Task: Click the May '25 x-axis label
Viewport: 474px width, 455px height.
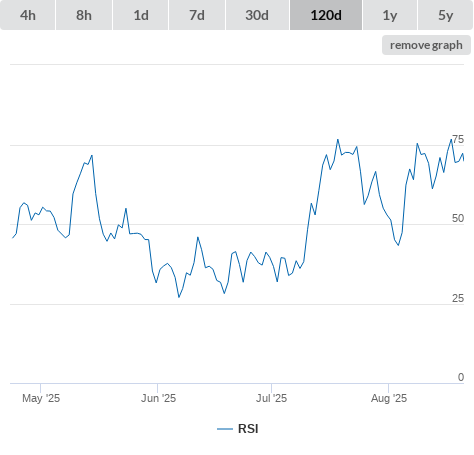Action: tap(41, 398)
